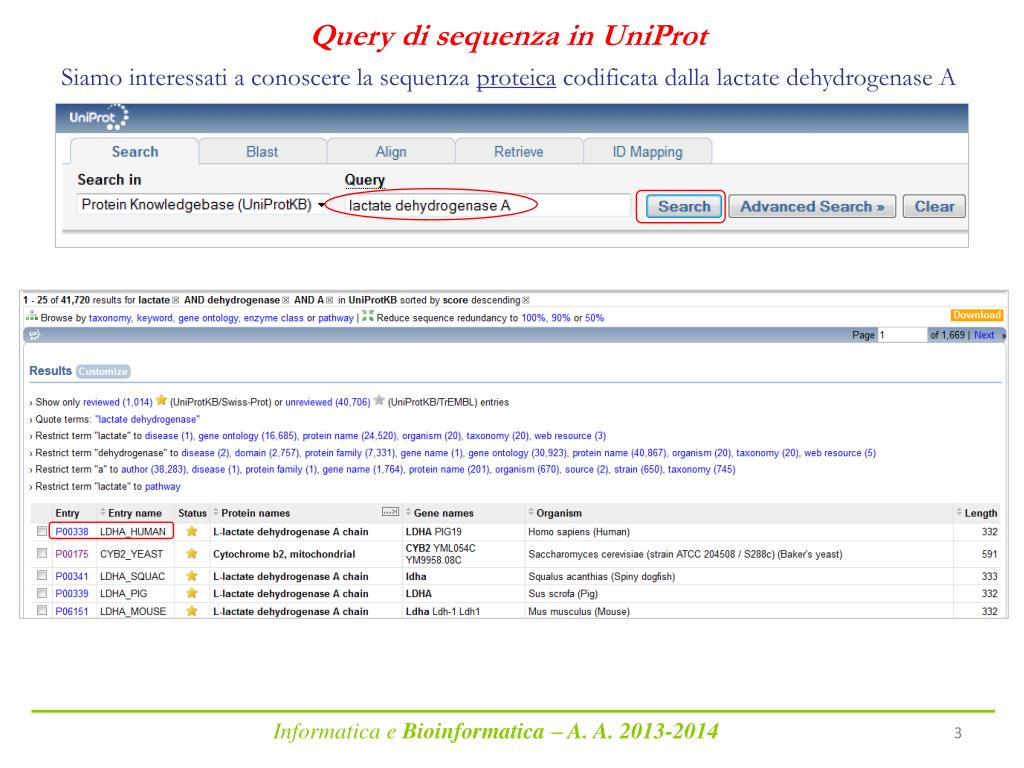Check the P00175 CYB2_YEAST row
The height and width of the screenshot is (768, 1024).
pyautogui.click(x=42, y=553)
